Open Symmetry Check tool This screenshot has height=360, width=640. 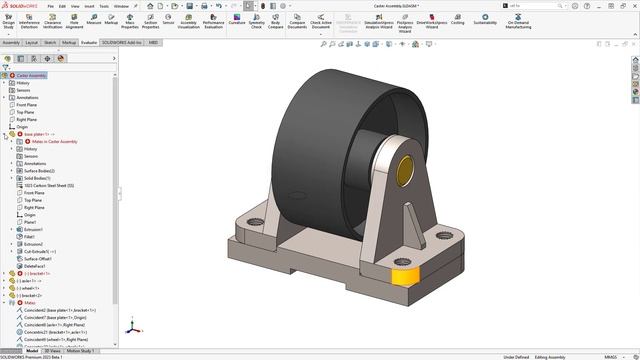[257, 21]
